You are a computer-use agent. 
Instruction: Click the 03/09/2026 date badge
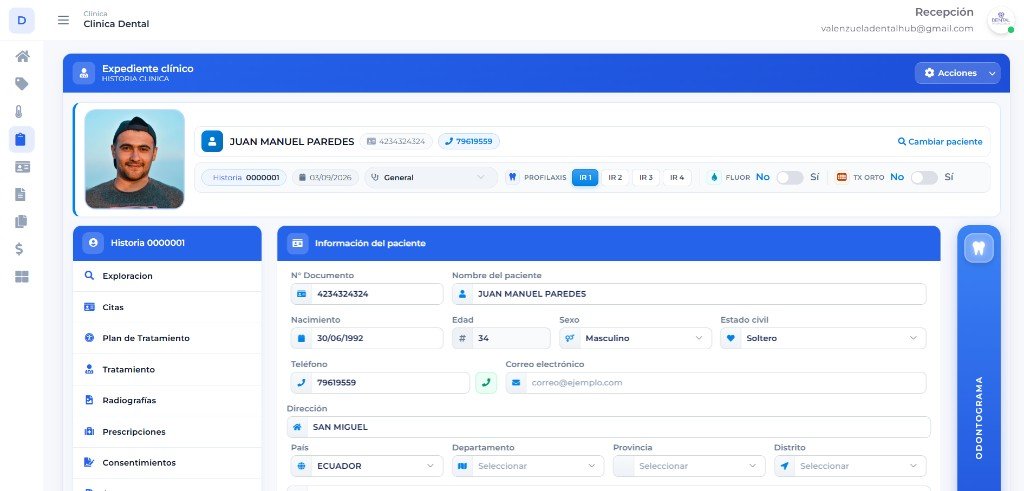tap(325, 178)
